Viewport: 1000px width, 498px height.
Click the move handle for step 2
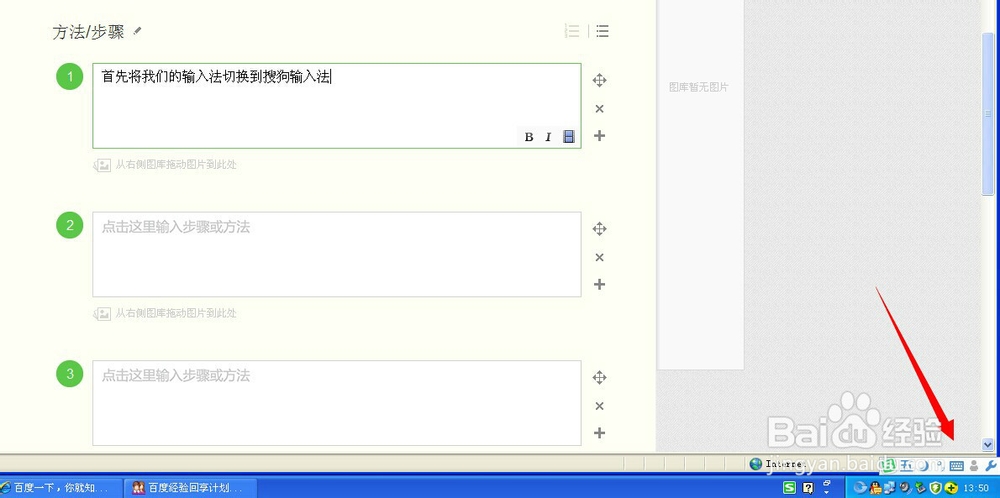(x=599, y=229)
